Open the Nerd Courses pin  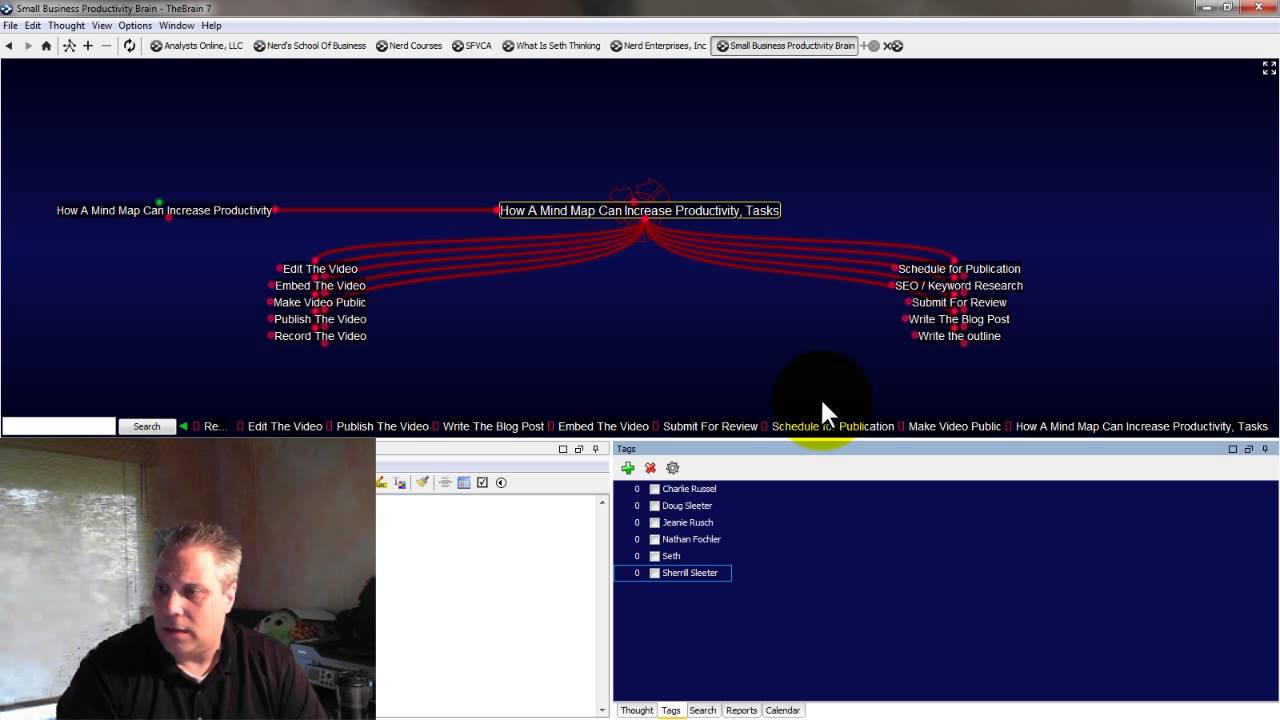tap(409, 46)
